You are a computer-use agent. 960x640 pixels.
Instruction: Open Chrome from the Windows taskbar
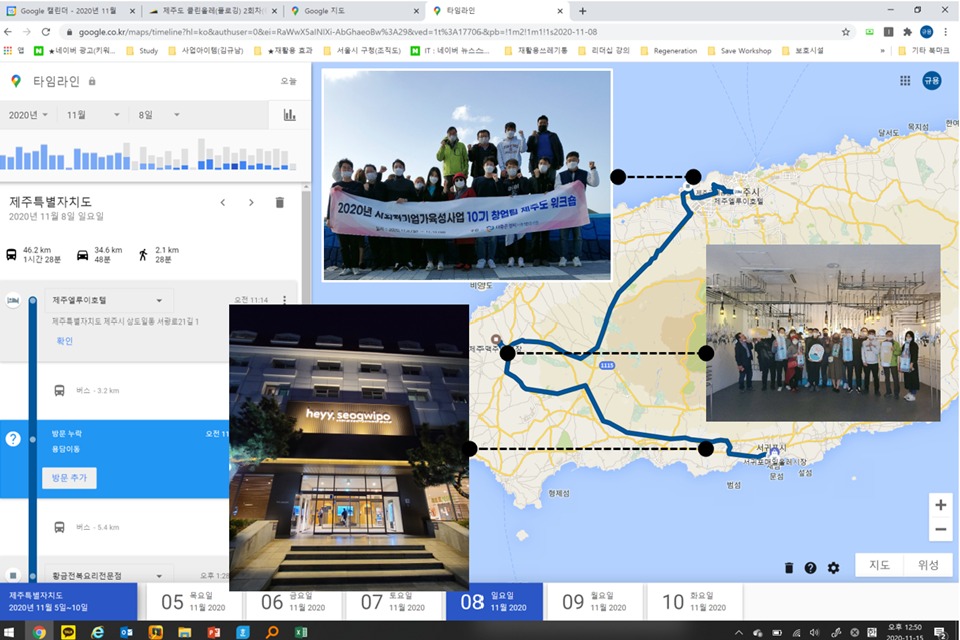39,632
